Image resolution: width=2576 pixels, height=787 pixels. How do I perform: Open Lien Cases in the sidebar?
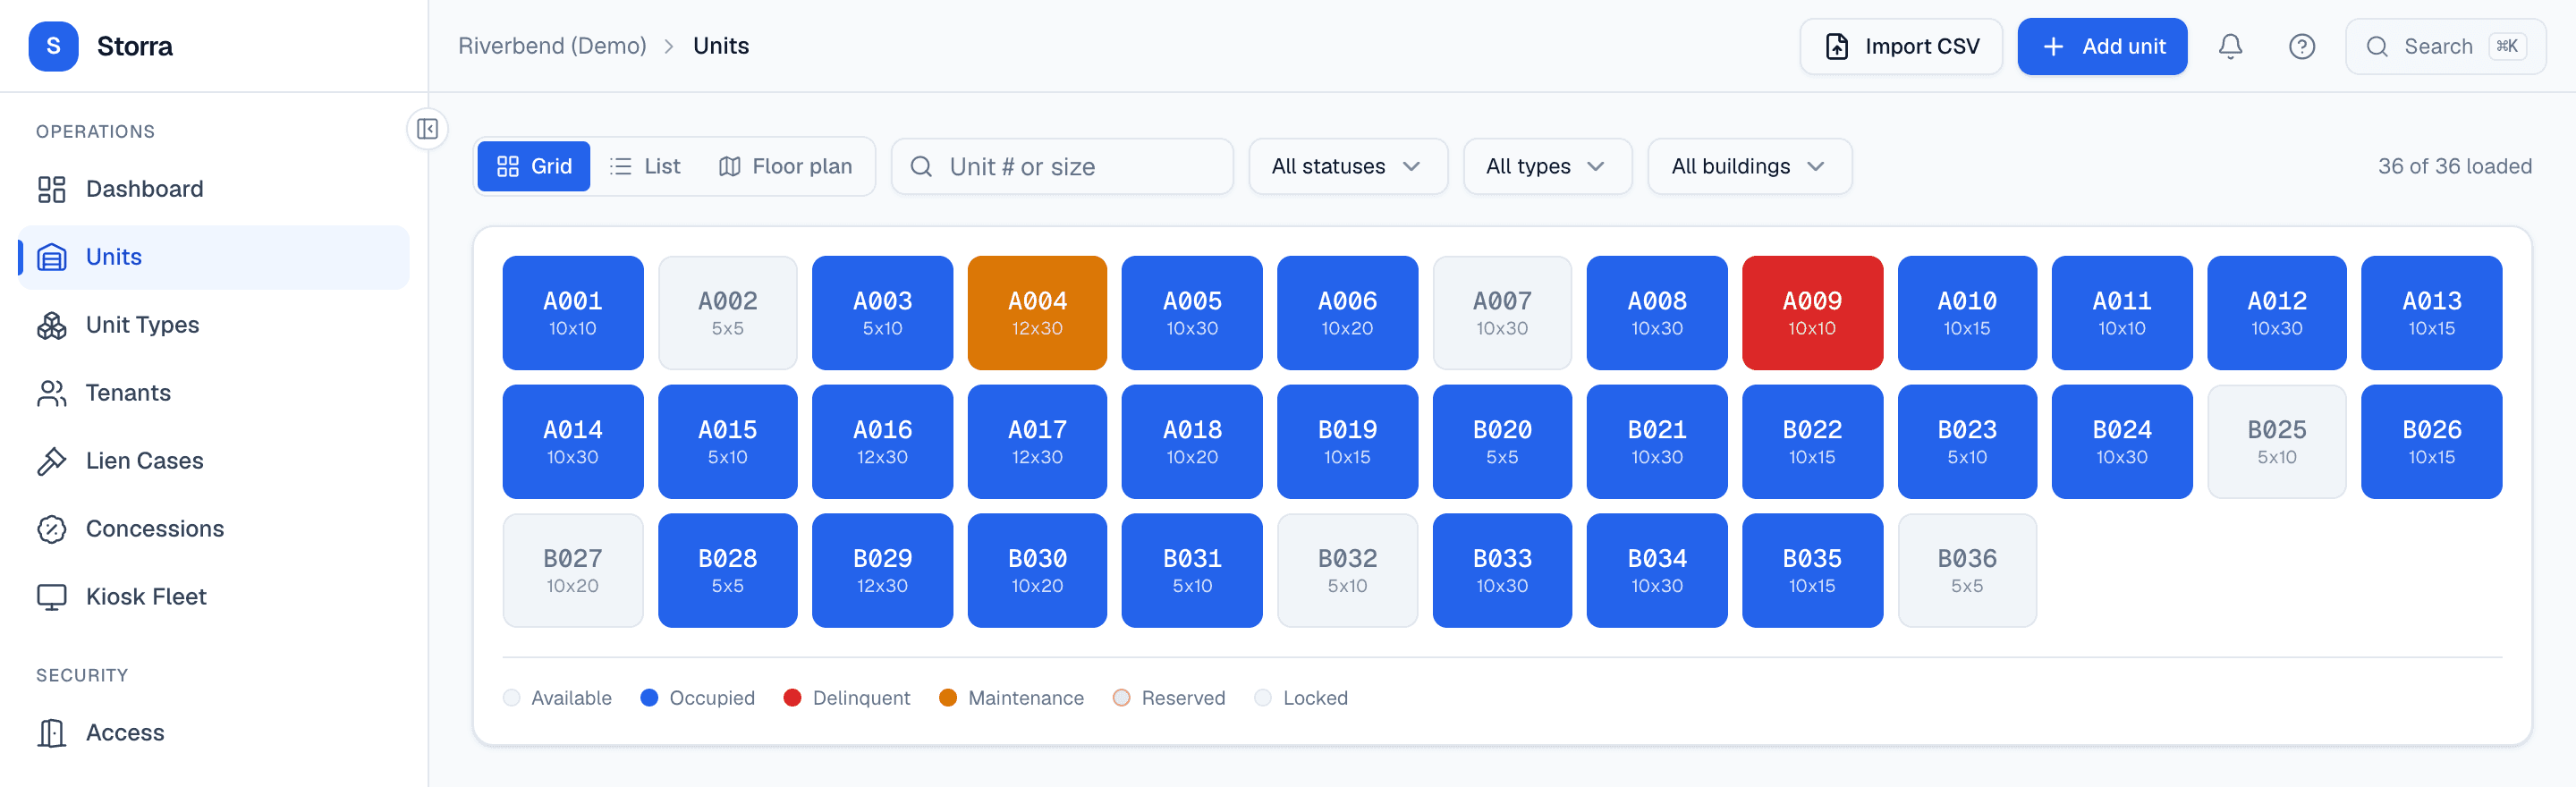[x=214, y=461]
